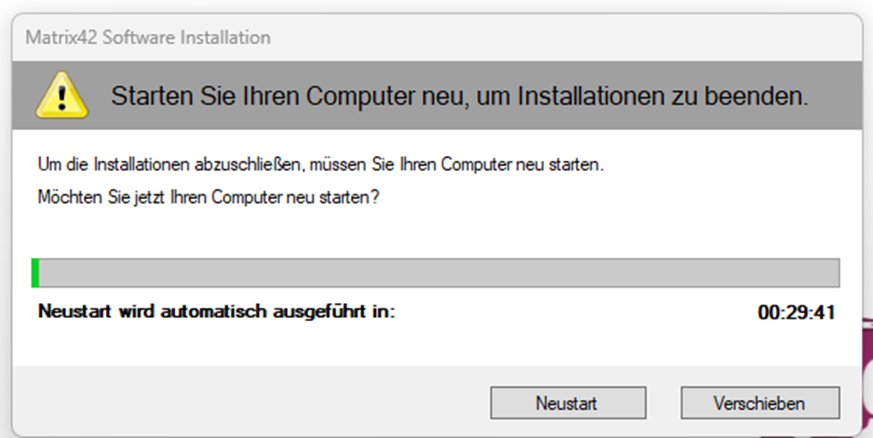Postpone the restart with the Verschieben button
873x438 pixels.
coord(759,403)
